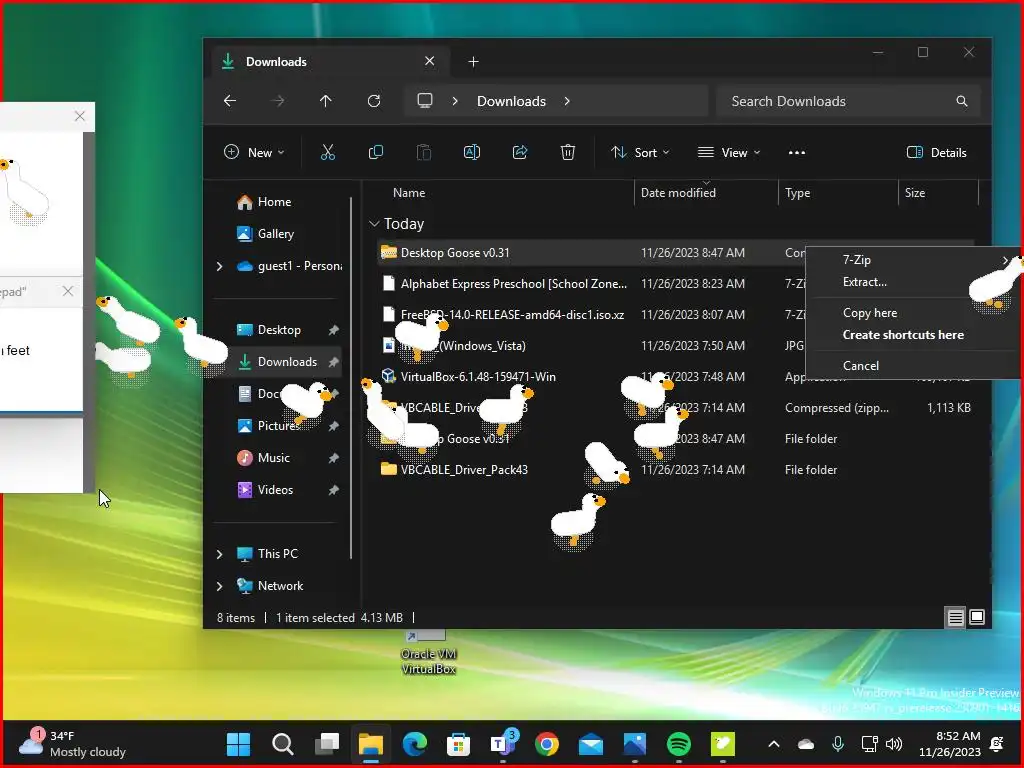Open the View dropdown
1024x768 pixels.
(x=729, y=153)
